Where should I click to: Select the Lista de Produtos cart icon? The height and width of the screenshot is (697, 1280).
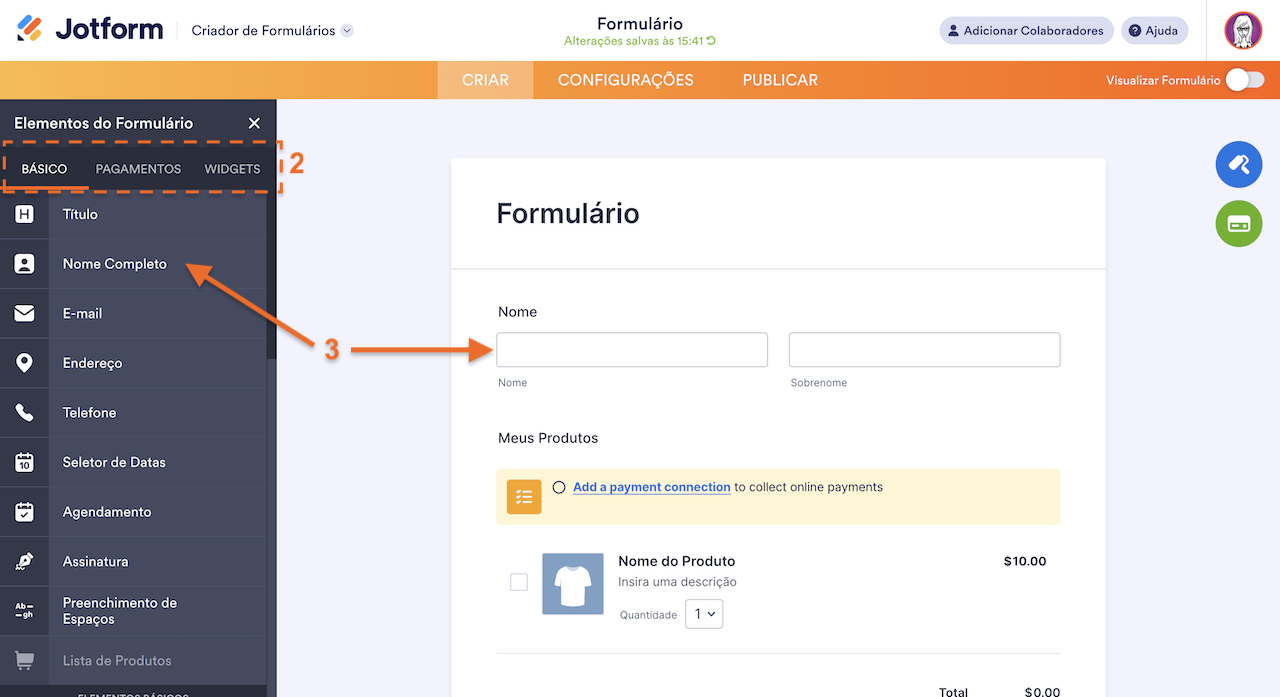24,660
